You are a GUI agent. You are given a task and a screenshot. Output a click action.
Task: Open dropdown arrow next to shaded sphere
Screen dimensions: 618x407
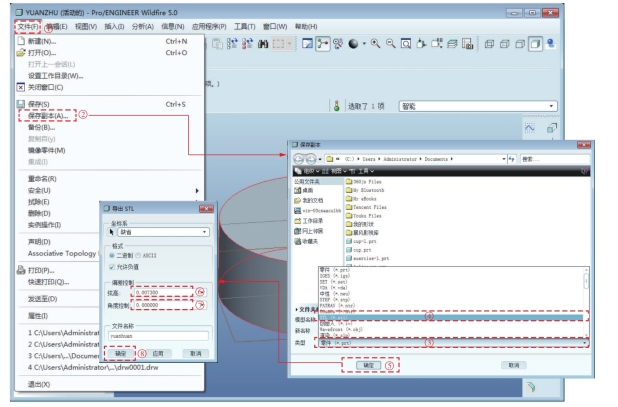tap(364, 44)
